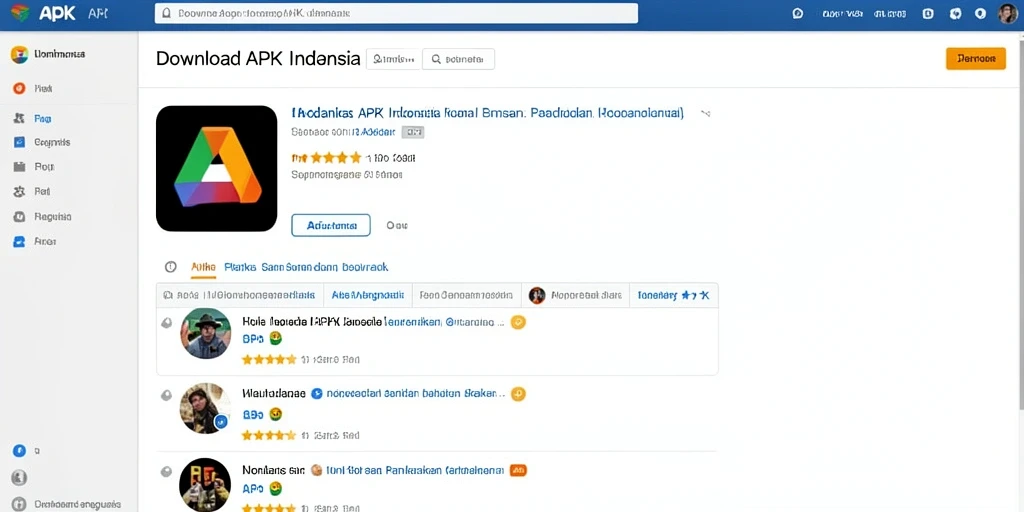The image size is (1024, 512).
Task: Open the third review's blue link text
Action: tap(415, 470)
